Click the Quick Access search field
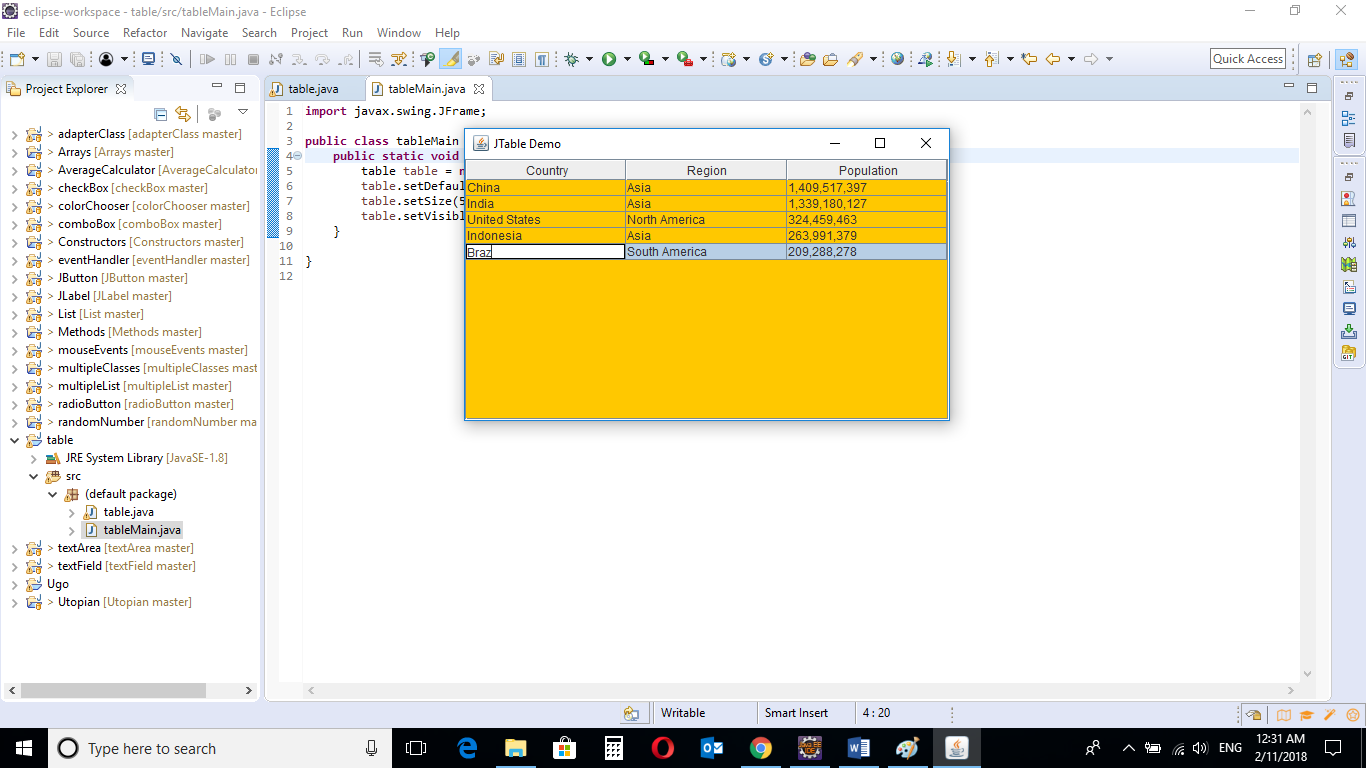Image resolution: width=1366 pixels, height=768 pixels. point(1247,59)
